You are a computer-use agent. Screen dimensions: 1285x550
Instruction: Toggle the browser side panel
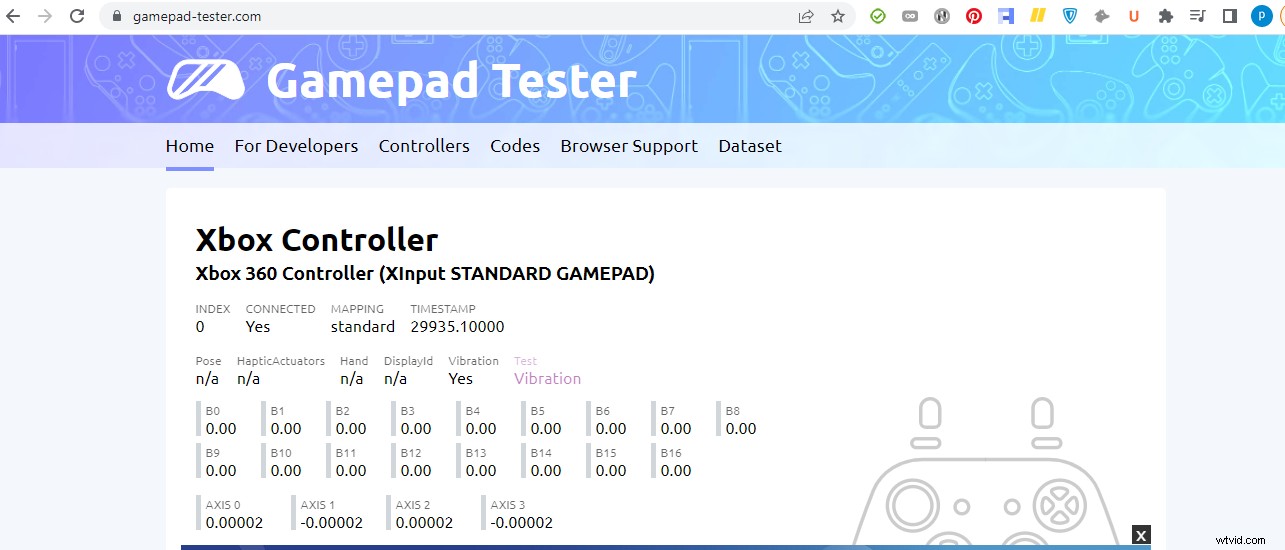coord(1230,16)
